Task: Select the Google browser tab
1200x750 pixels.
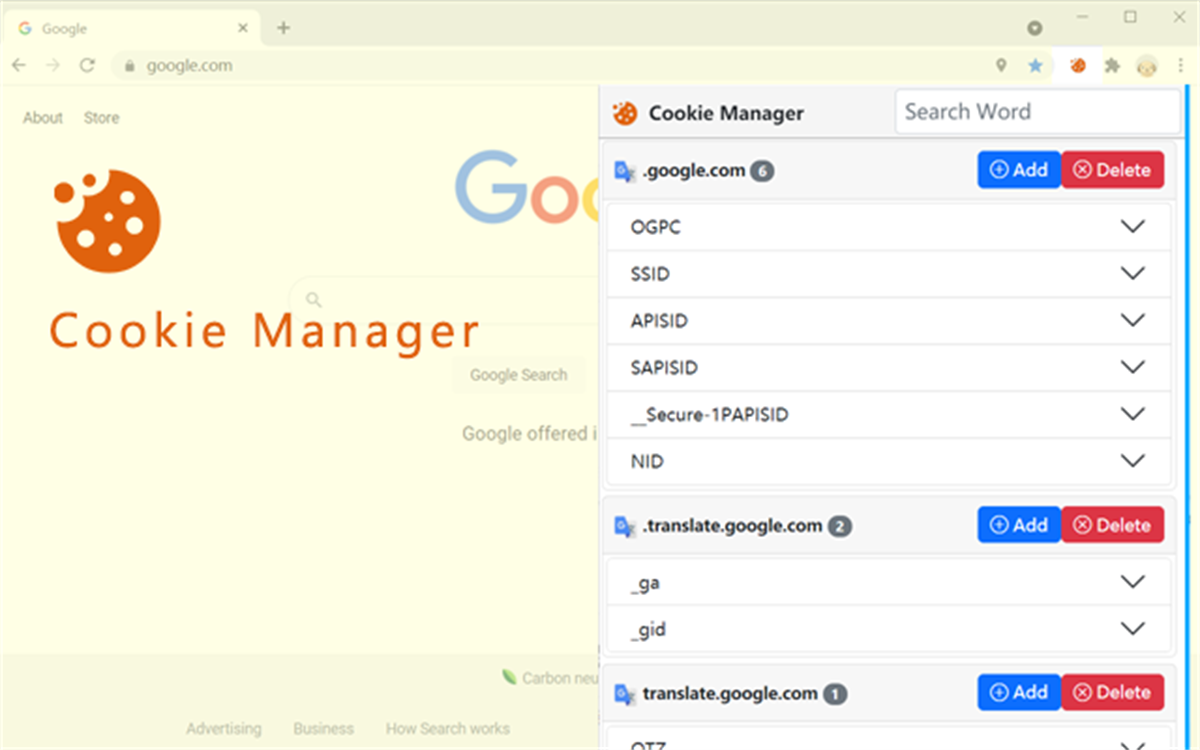Action: pos(132,28)
